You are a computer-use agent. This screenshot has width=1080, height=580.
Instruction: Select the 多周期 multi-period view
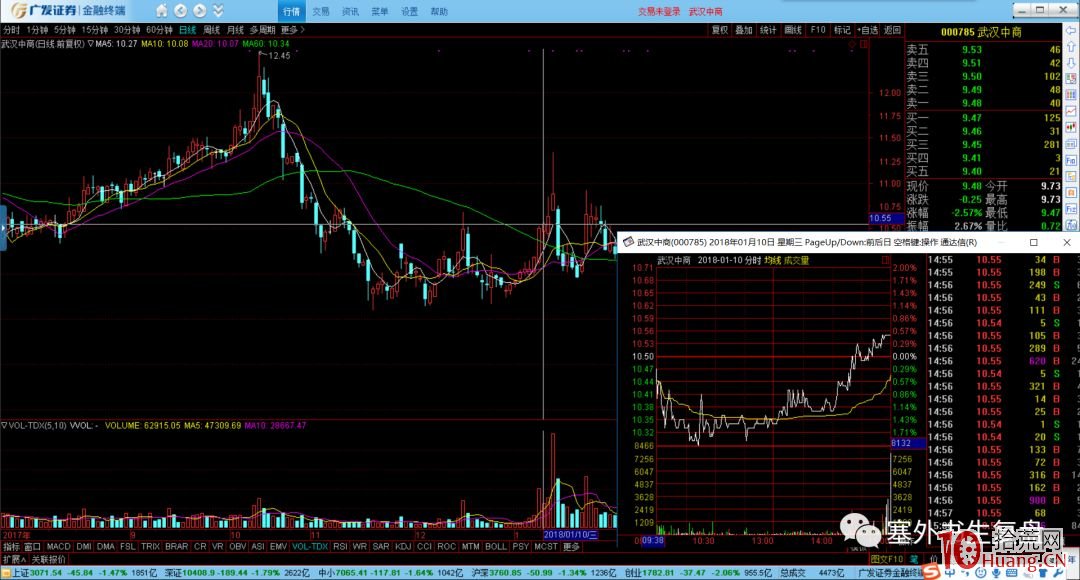click(x=262, y=30)
